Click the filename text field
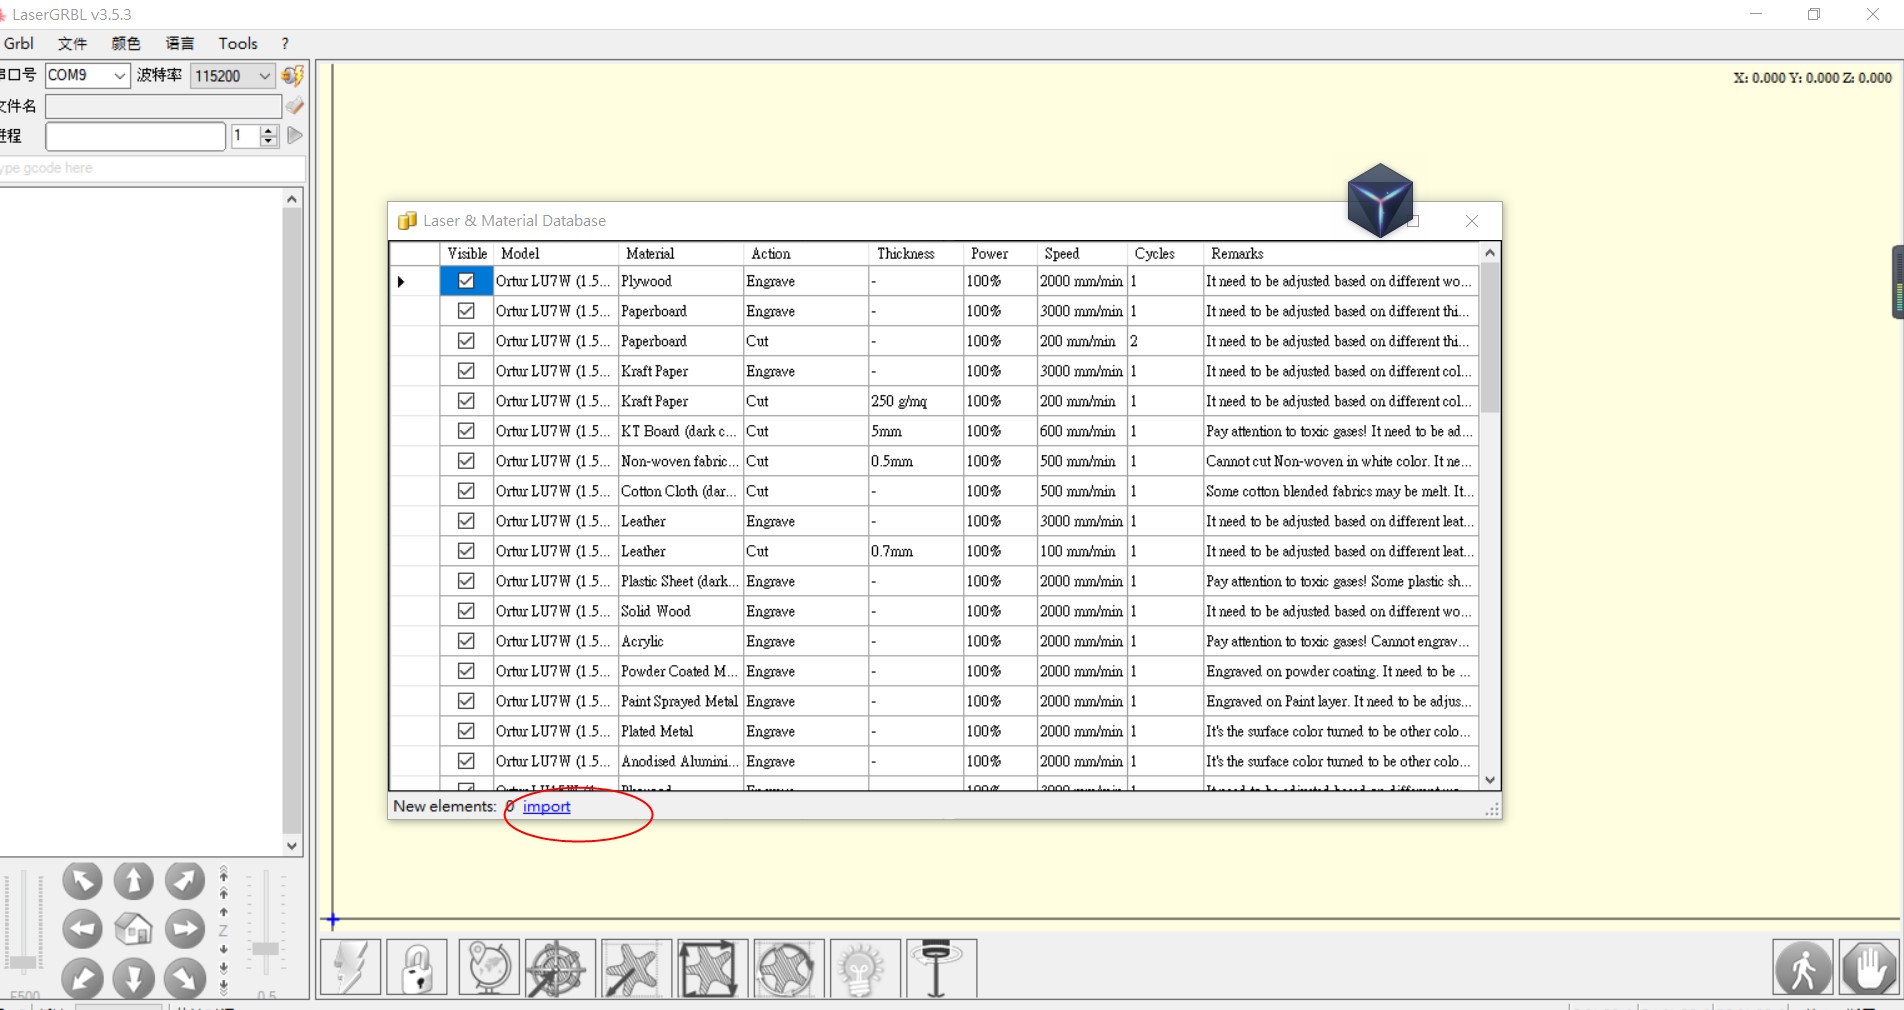1904x1010 pixels. coord(163,106)
